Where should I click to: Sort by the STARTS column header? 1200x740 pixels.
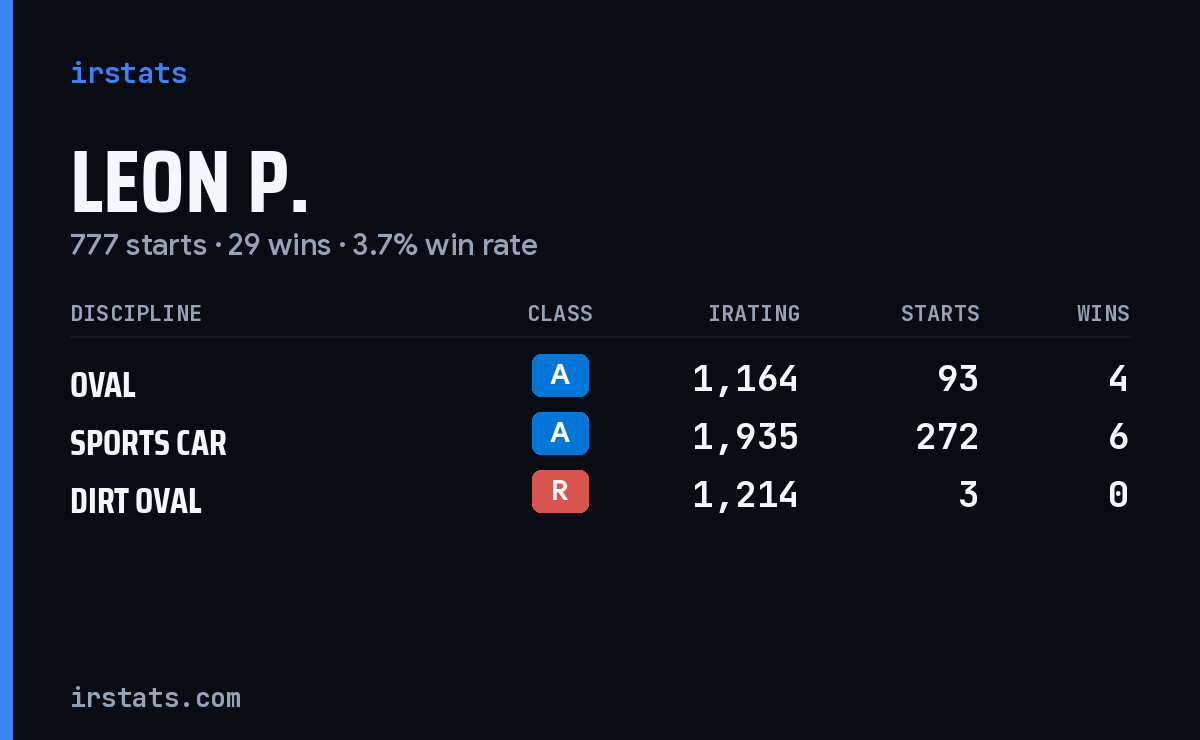940,313
